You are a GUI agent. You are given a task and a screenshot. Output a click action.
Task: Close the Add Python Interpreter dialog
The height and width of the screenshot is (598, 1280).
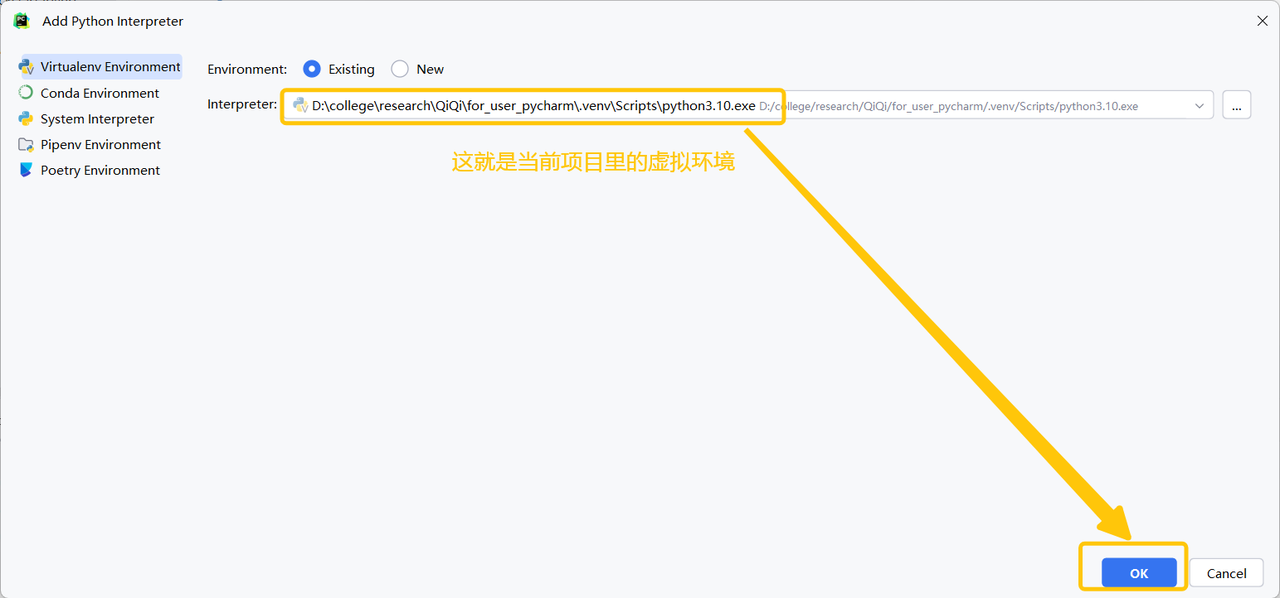[x=1257, y=21]
